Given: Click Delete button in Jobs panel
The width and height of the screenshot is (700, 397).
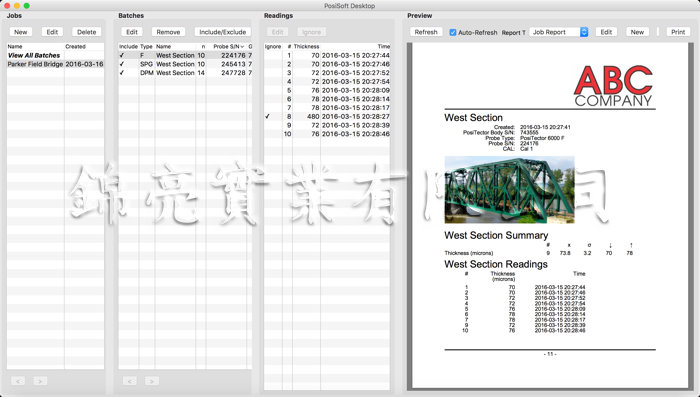Looking at the screenshot, I should (x=87, y=32).
